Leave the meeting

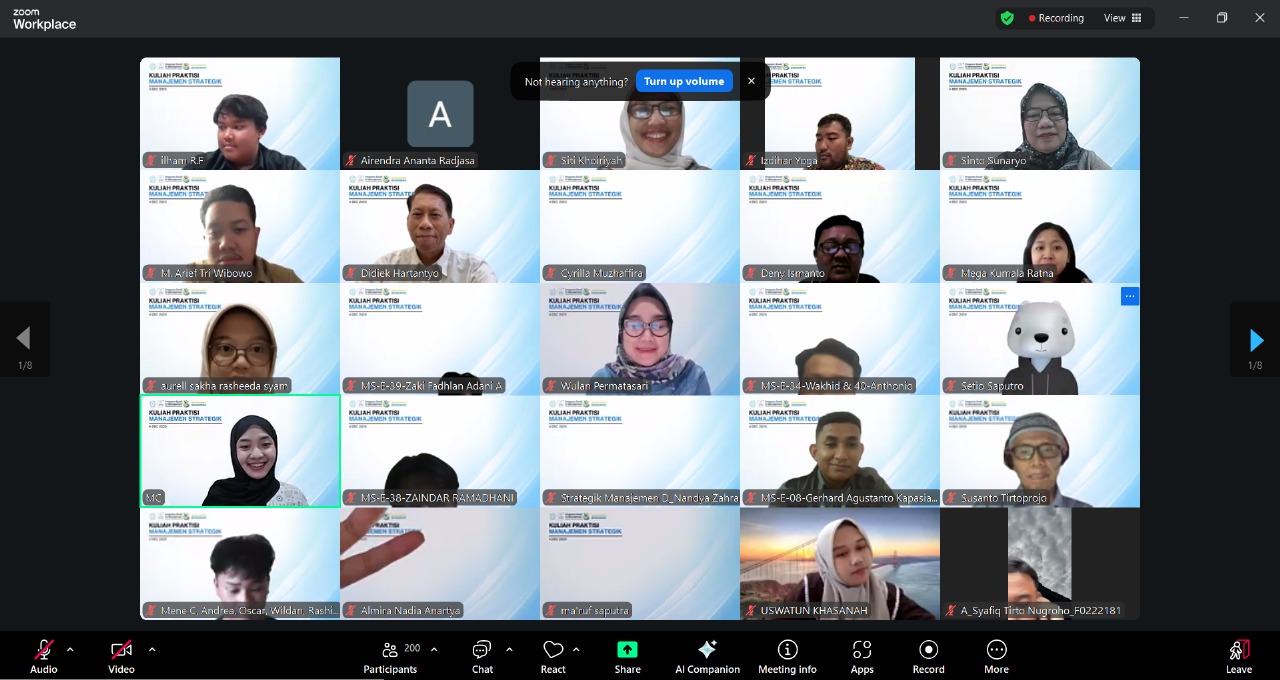coord(1239,656)
